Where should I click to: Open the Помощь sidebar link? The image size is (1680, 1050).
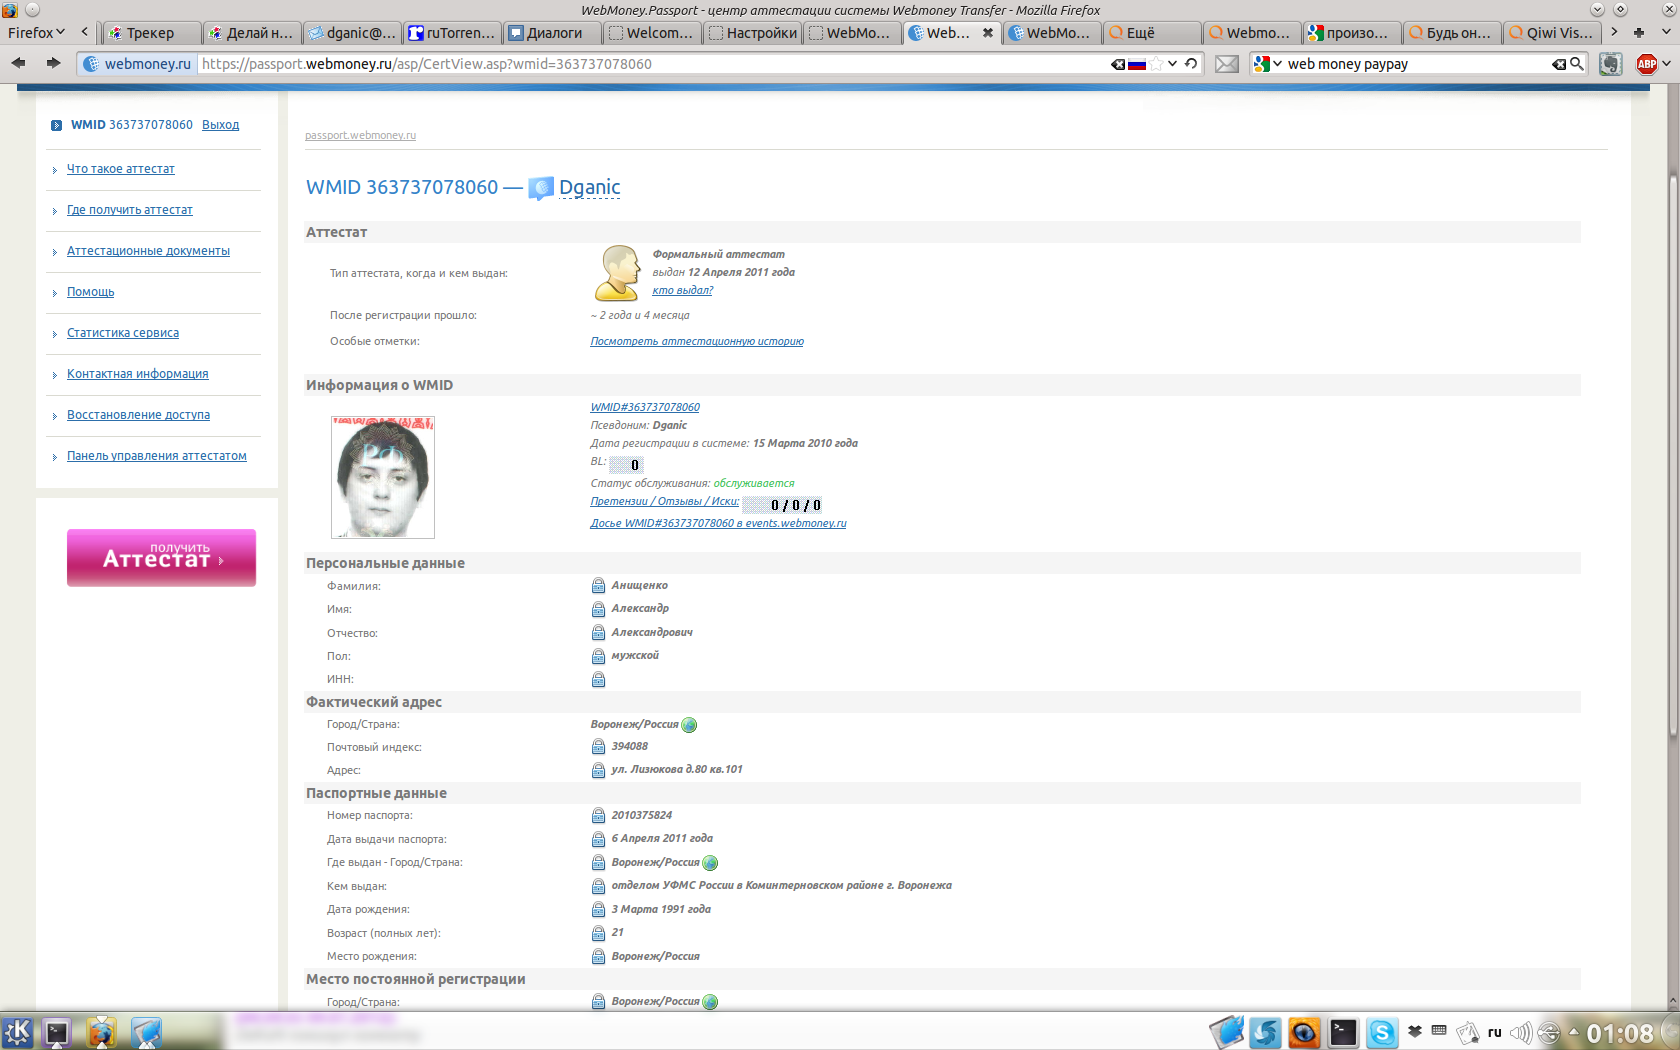91,292
